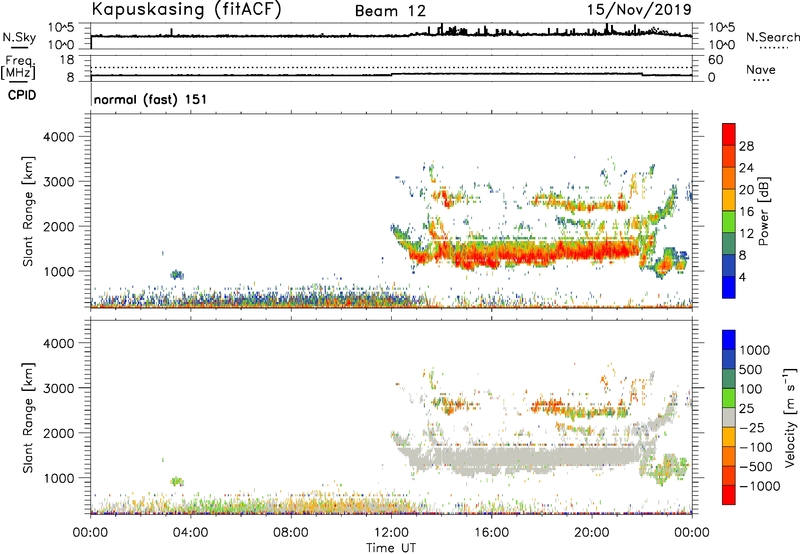The width and height of the screenshot is (800, 554).
Task: Click the "24" label on power colorbar
Action: coord(746,168)
